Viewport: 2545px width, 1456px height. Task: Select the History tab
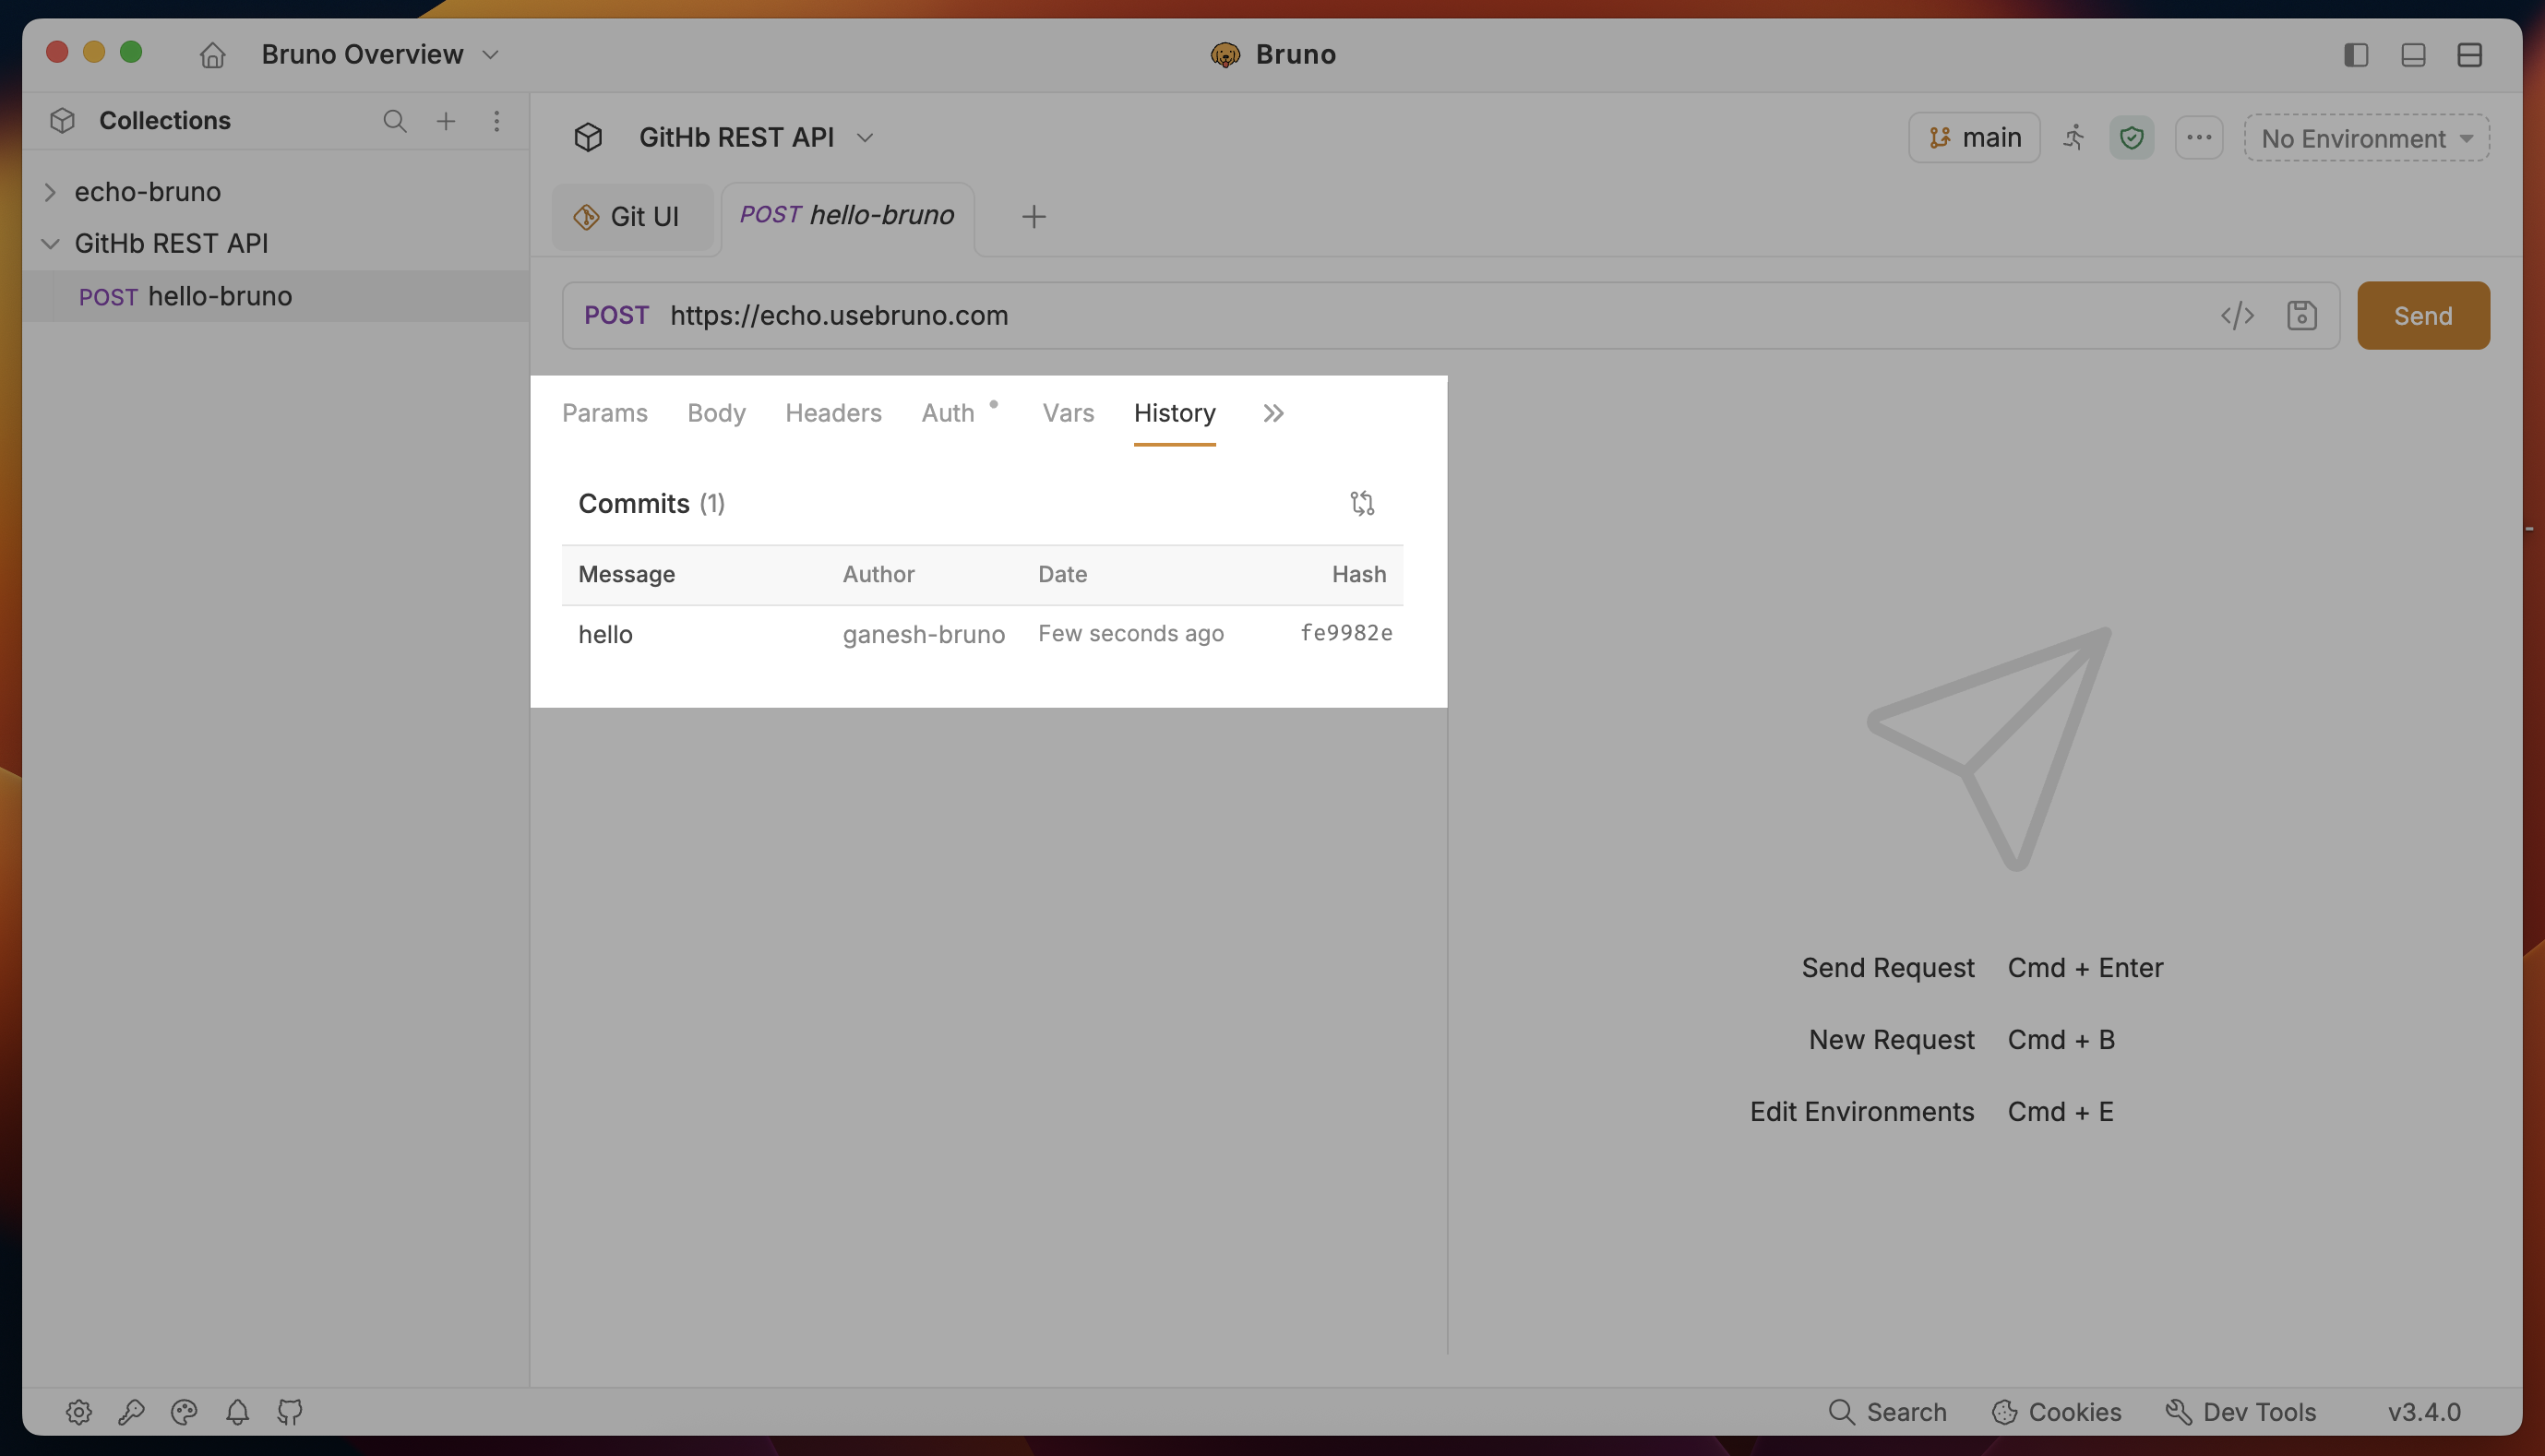pos(1174,413)
